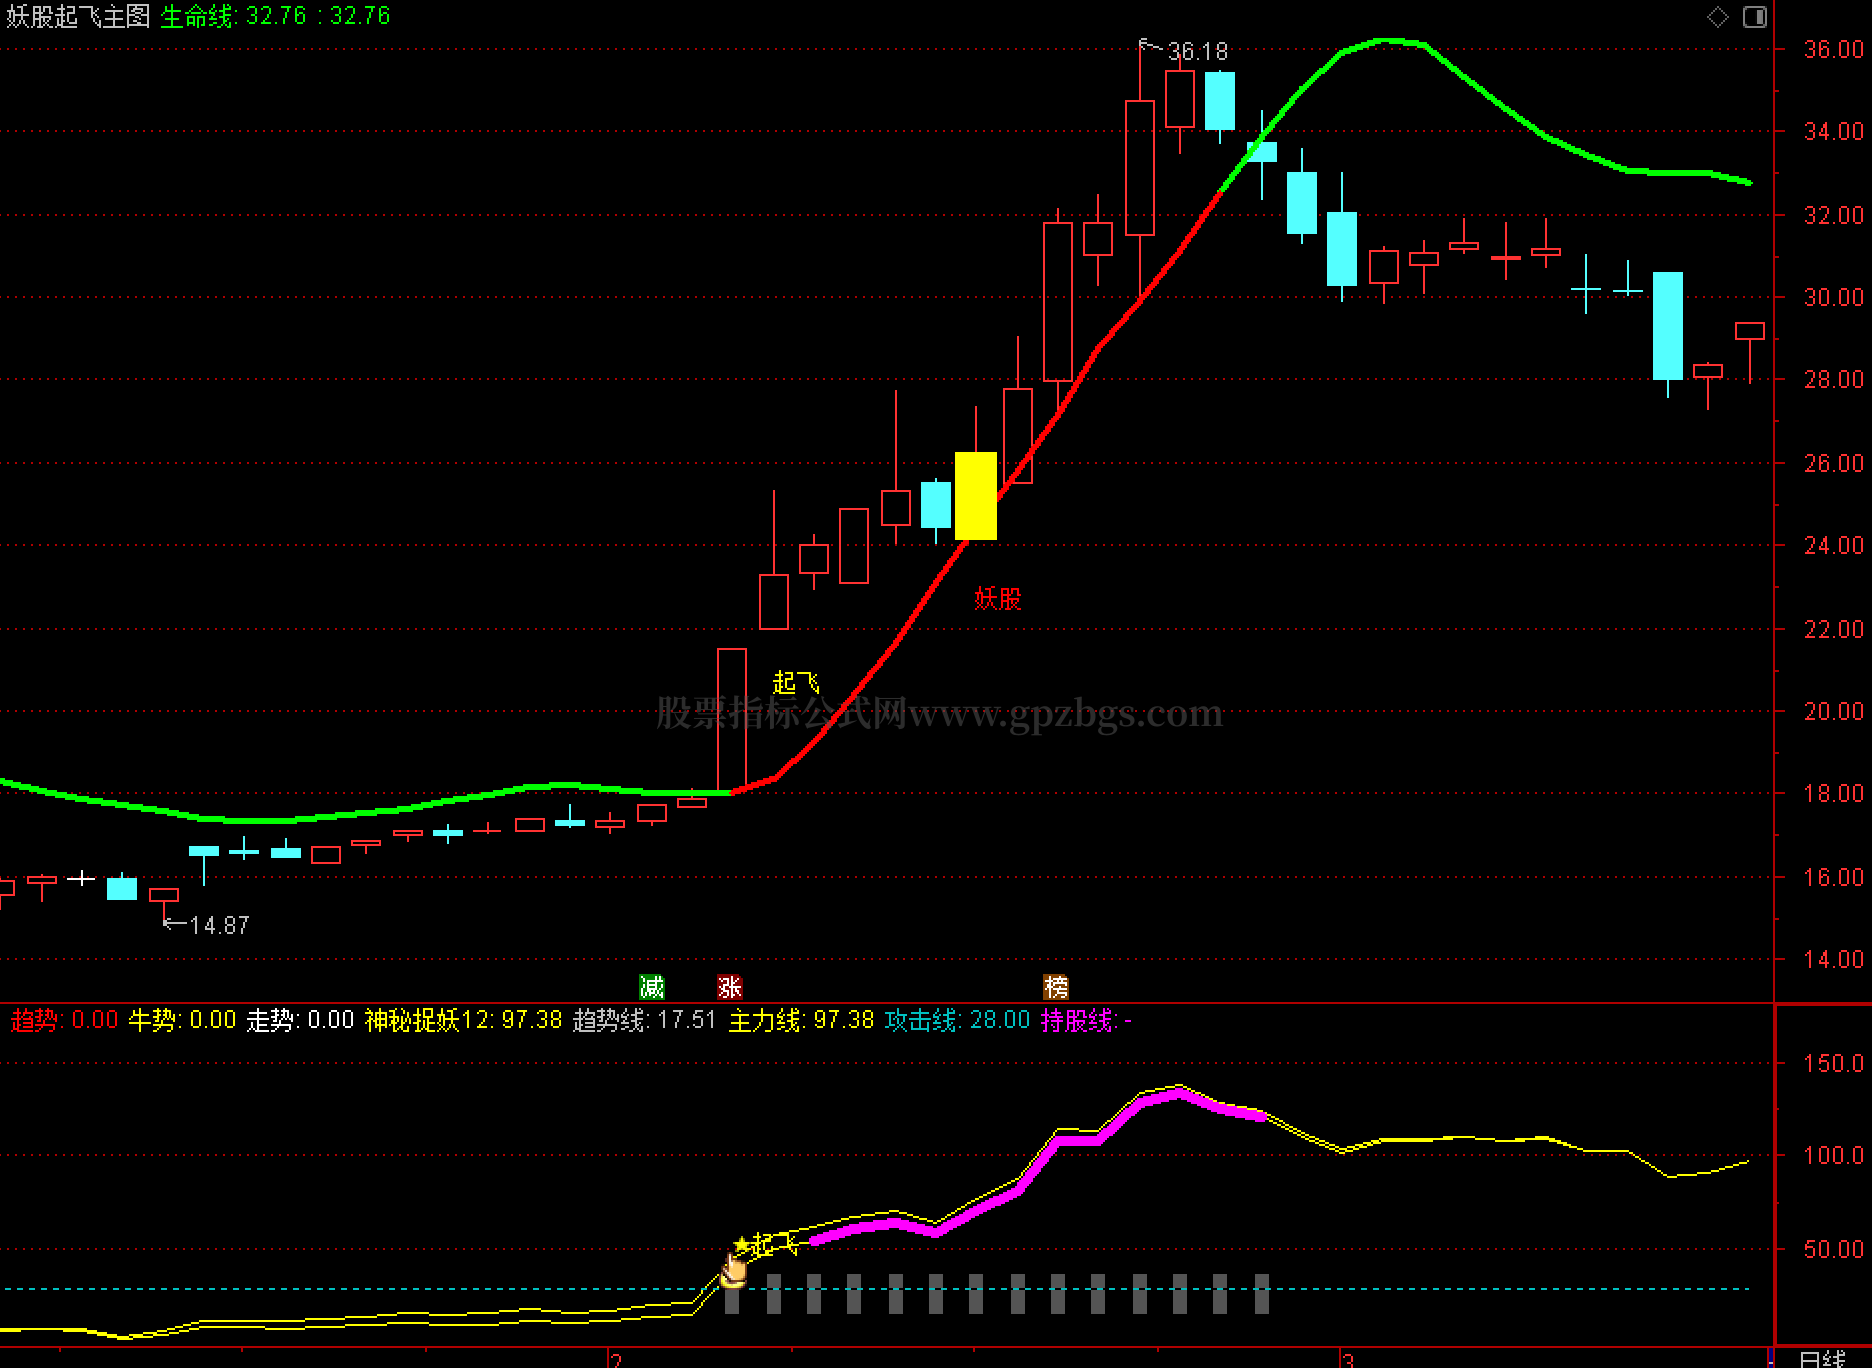Click the 趋势 indicator value label

tap(64, 1020)
